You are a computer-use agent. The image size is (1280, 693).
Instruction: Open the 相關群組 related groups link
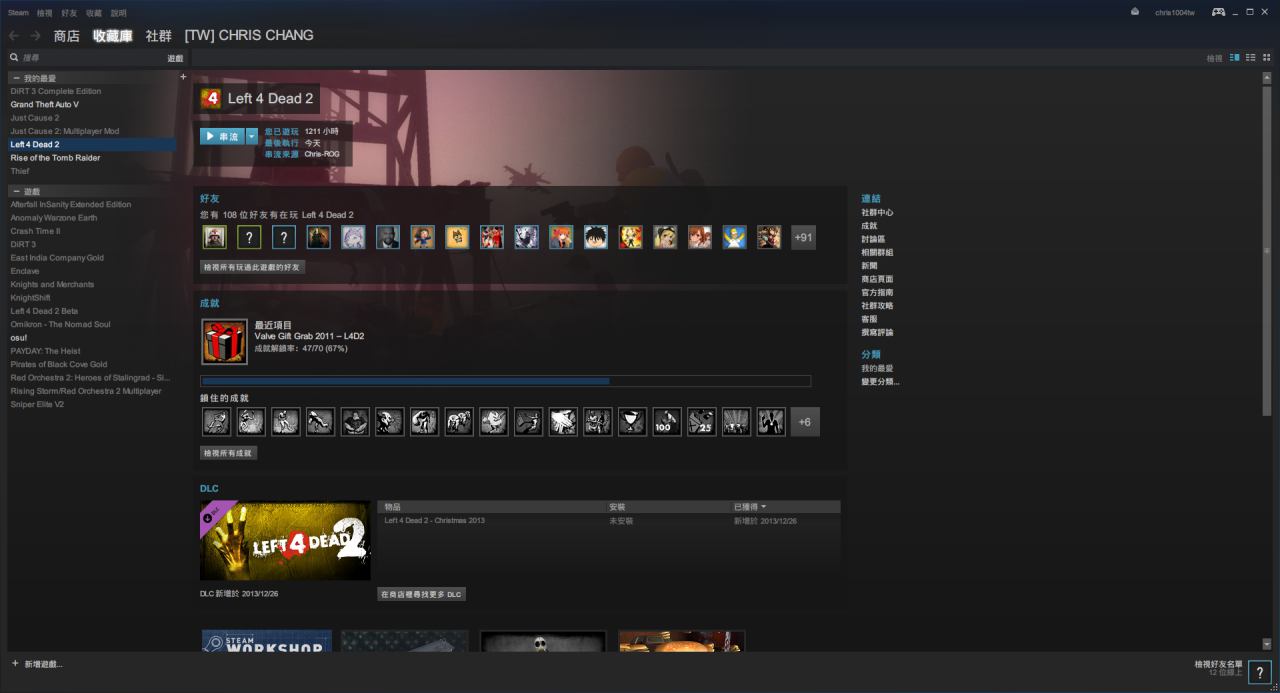(877, 253)
